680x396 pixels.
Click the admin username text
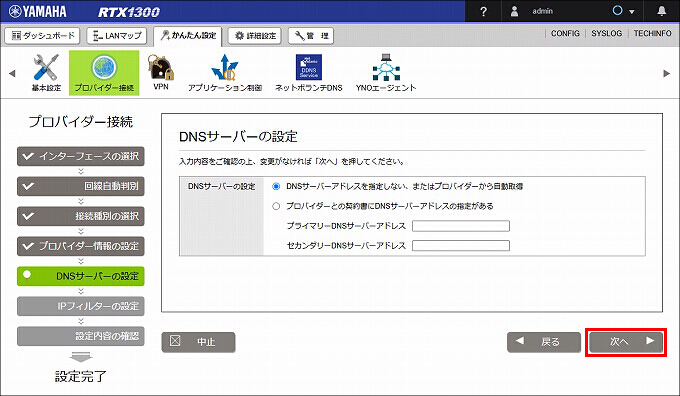click(543, 11)
